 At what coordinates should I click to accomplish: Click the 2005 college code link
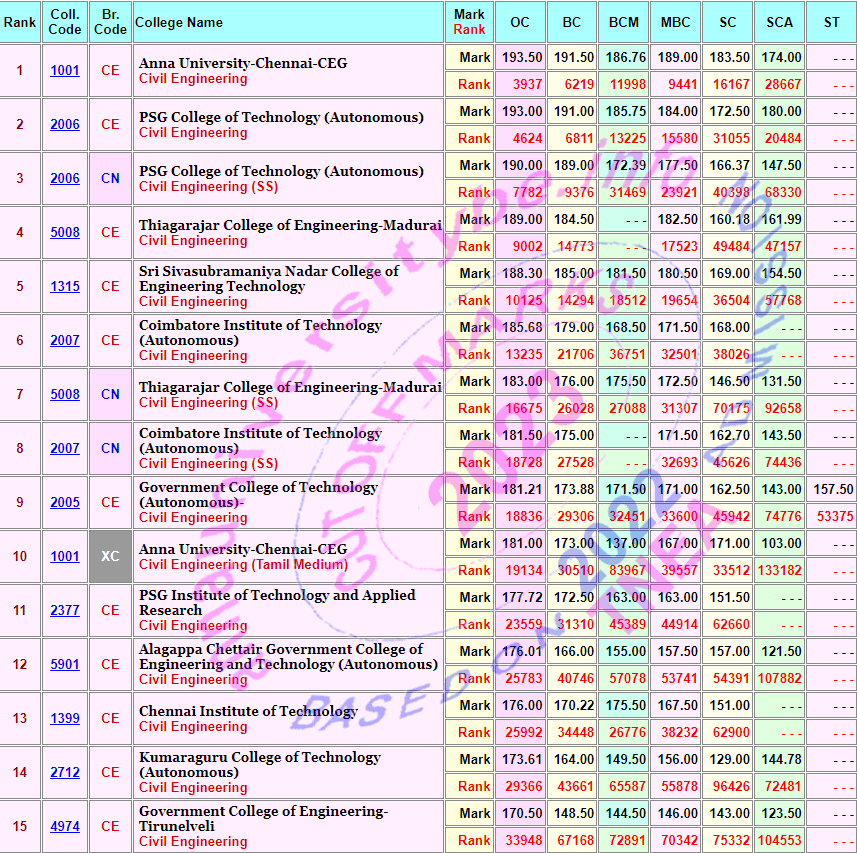coord(65,502)
